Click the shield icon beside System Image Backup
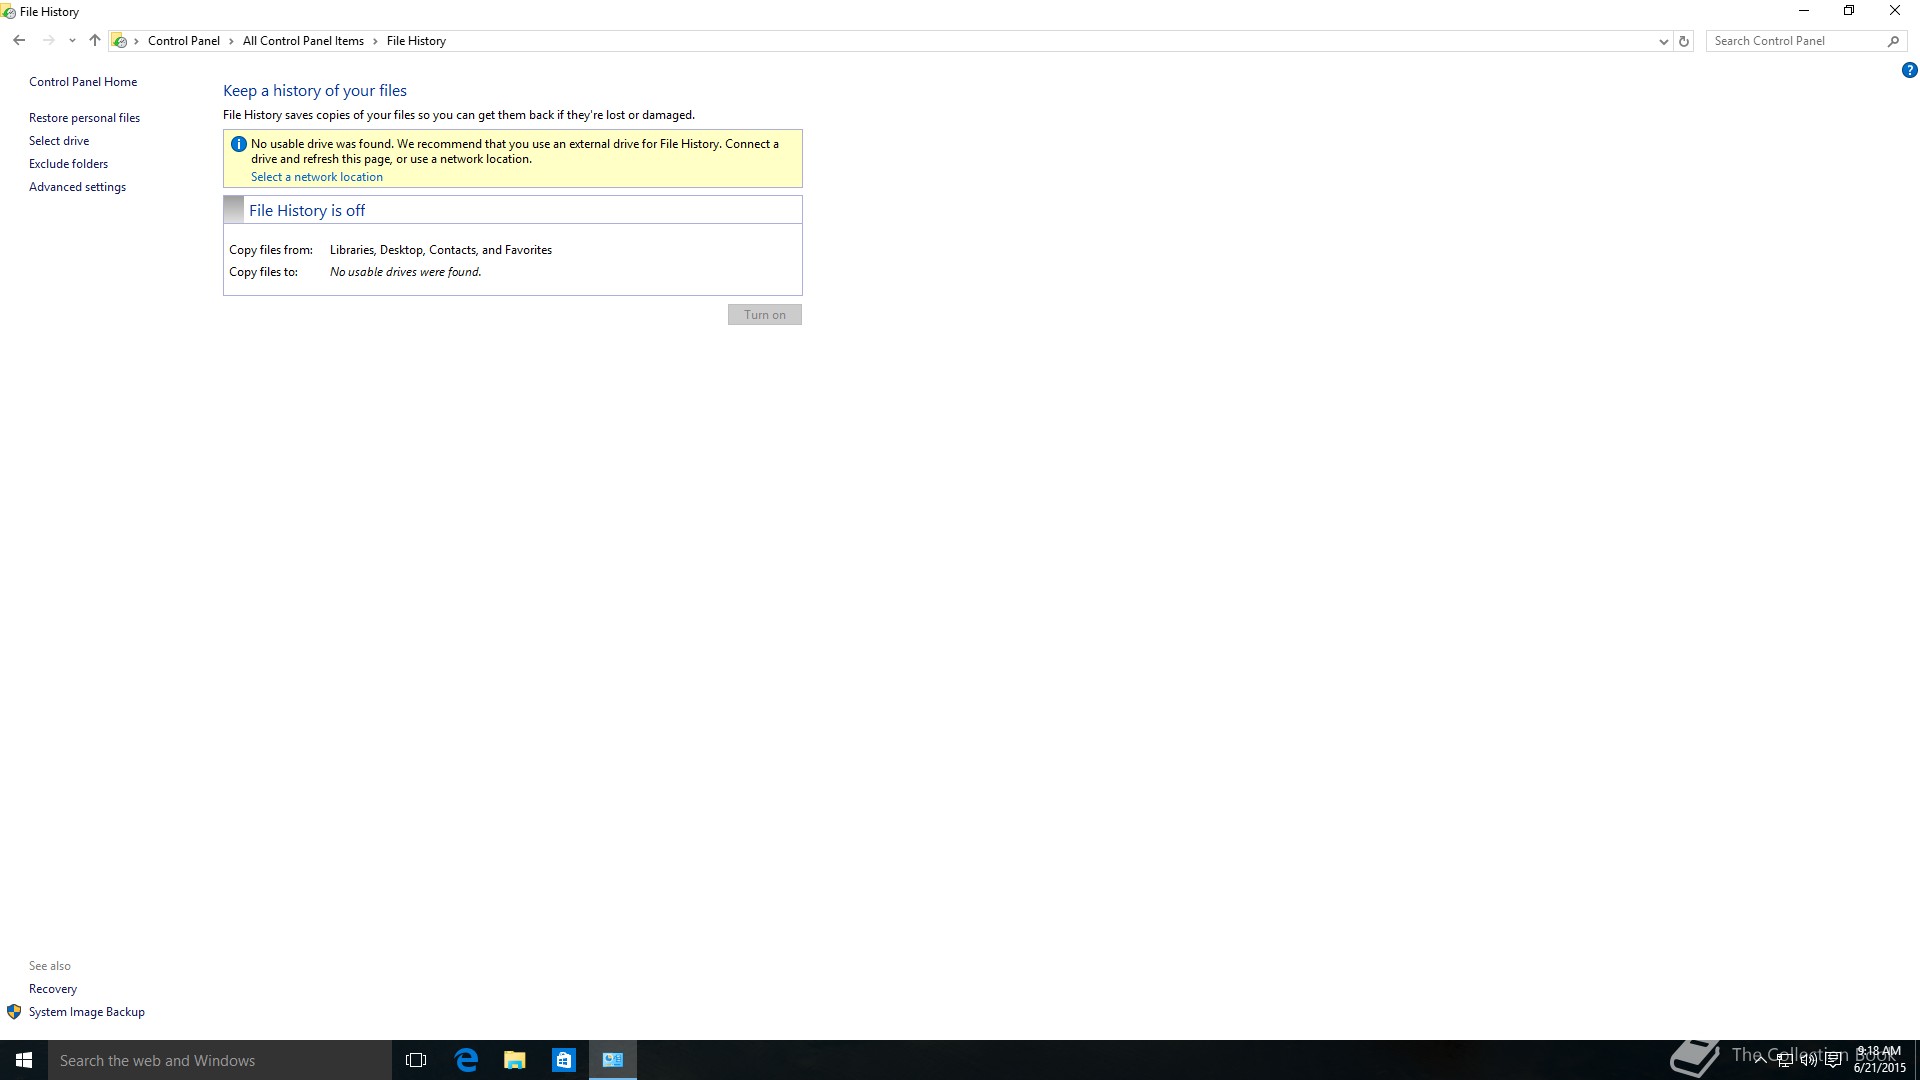This screenshot has height=1080, width=1920. coord(14,1012)
